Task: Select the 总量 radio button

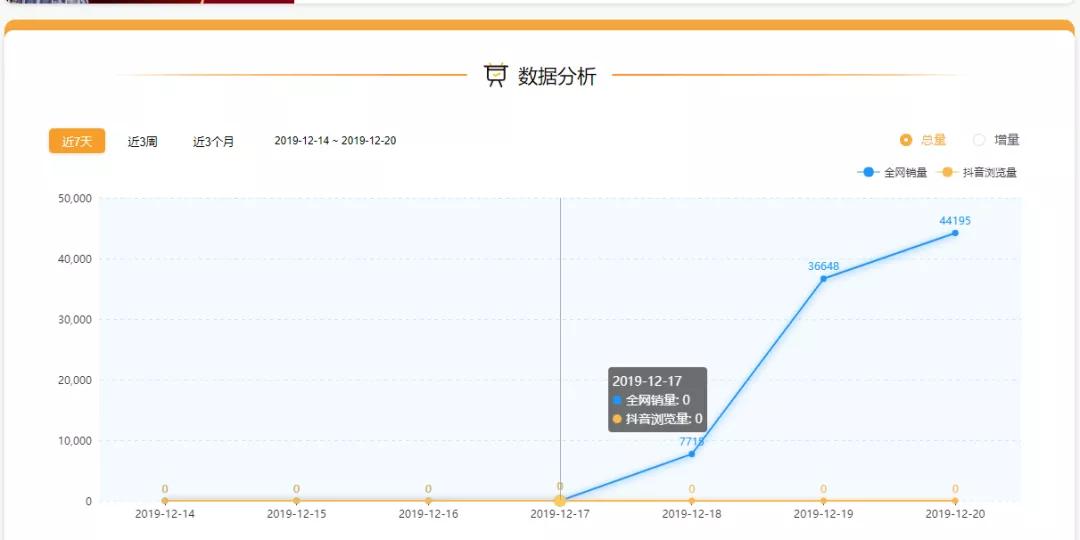Action: (906, 141)
